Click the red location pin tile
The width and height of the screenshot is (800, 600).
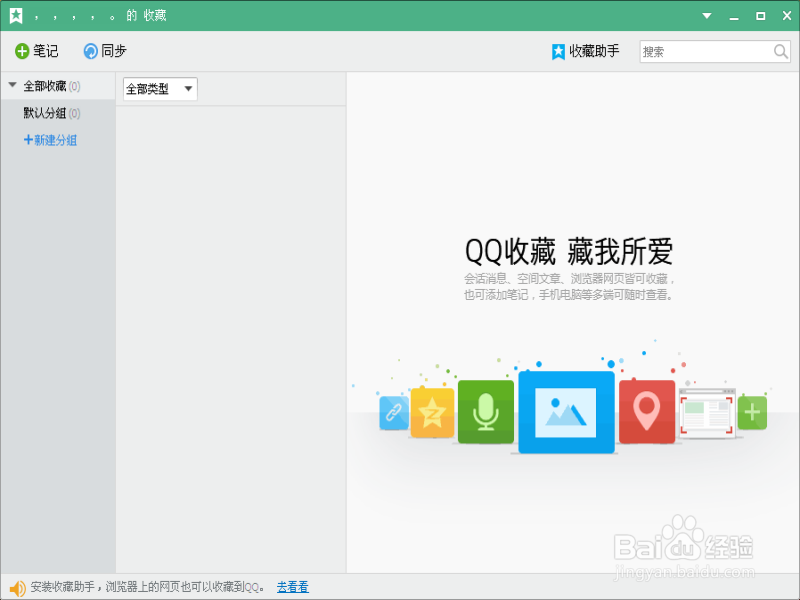click(647, 411)
